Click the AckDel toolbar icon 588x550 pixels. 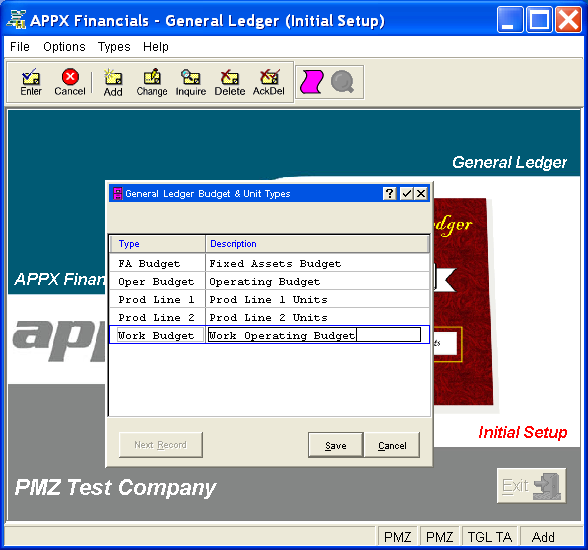pyautogui.click(x=268, y=82)
